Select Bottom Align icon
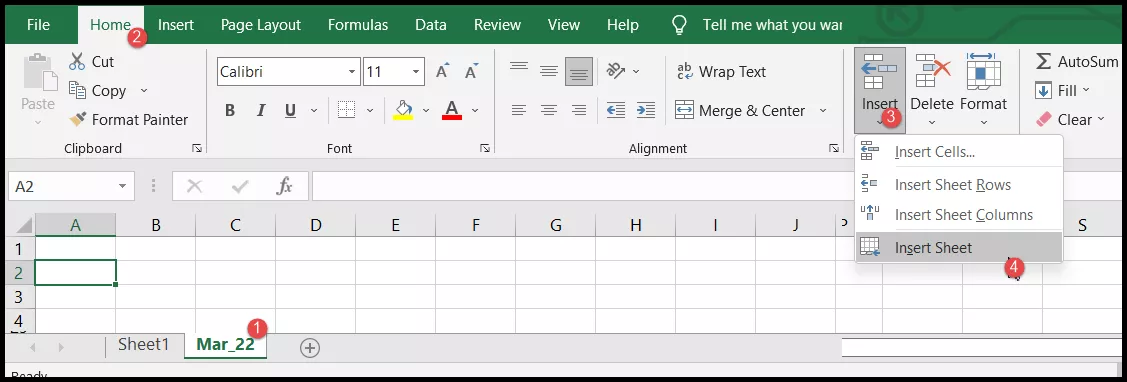Screen dimensions: 1127x382 [x=579, y=71]
